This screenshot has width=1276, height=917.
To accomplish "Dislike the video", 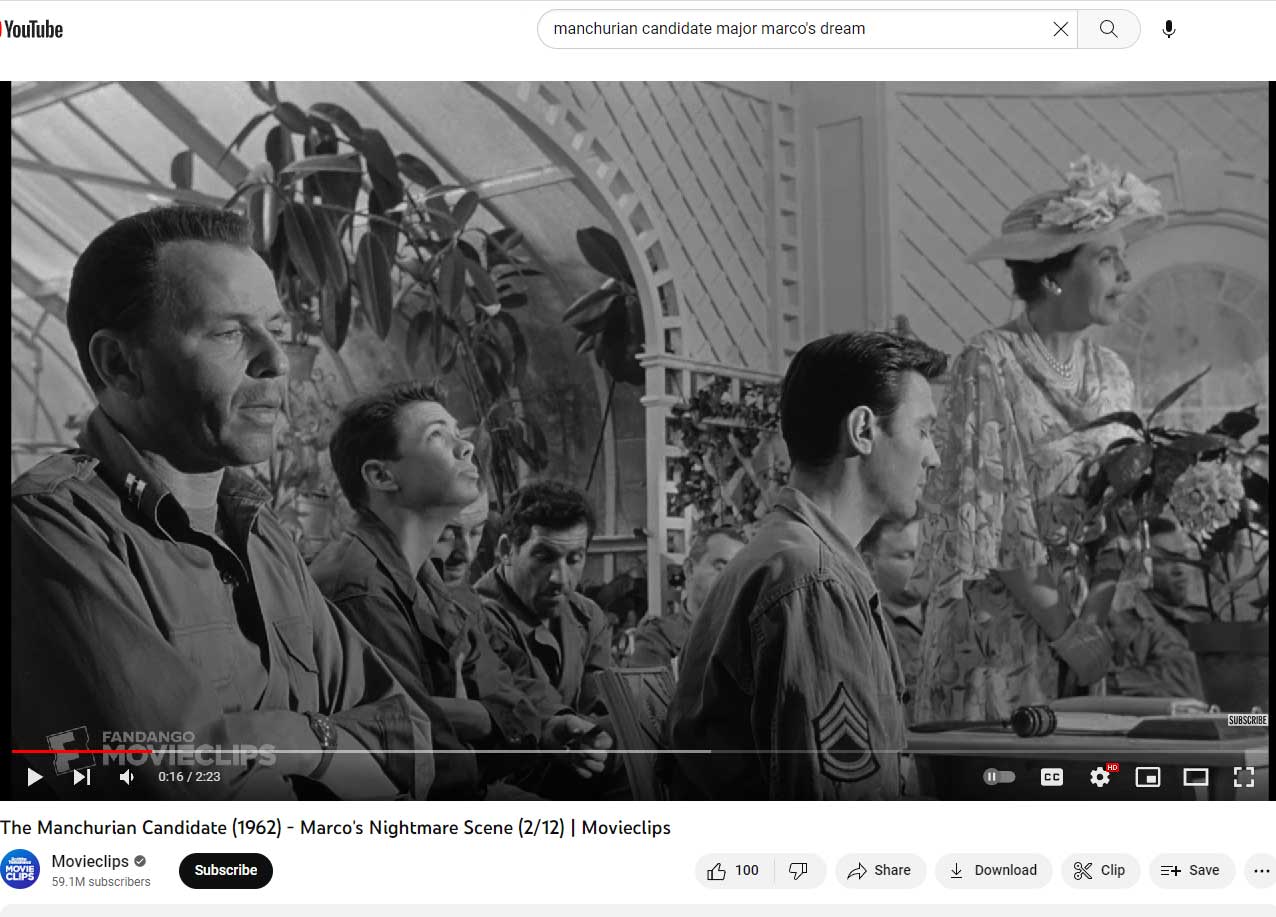I will 799,870.
